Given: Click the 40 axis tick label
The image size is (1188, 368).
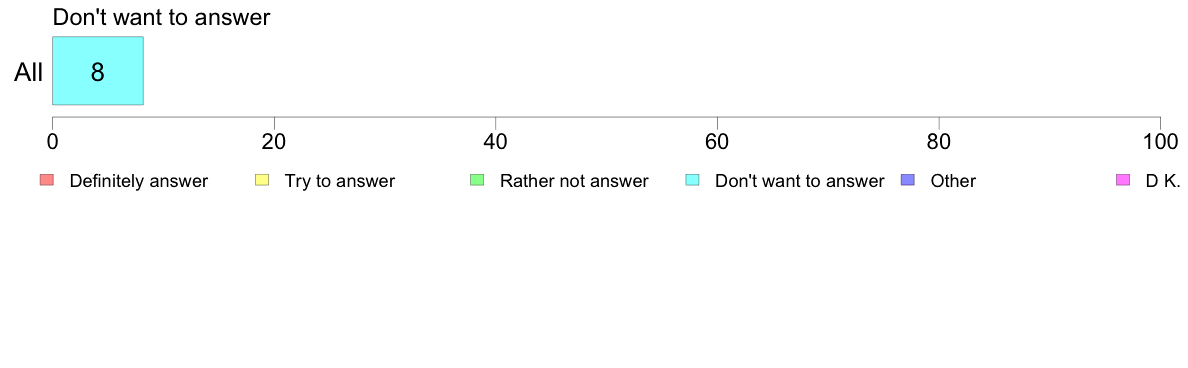Looking at the screenshot, I should [496, 141].
